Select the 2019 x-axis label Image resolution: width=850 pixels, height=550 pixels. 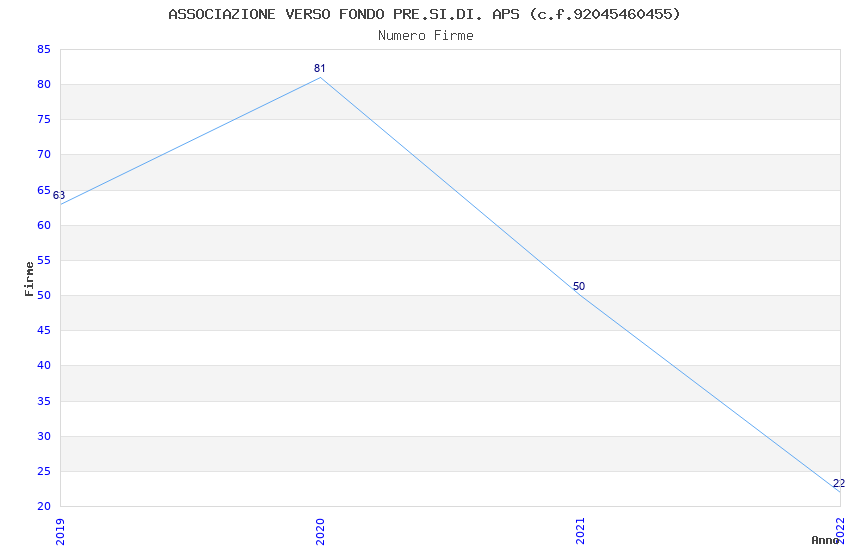point(60,532)
